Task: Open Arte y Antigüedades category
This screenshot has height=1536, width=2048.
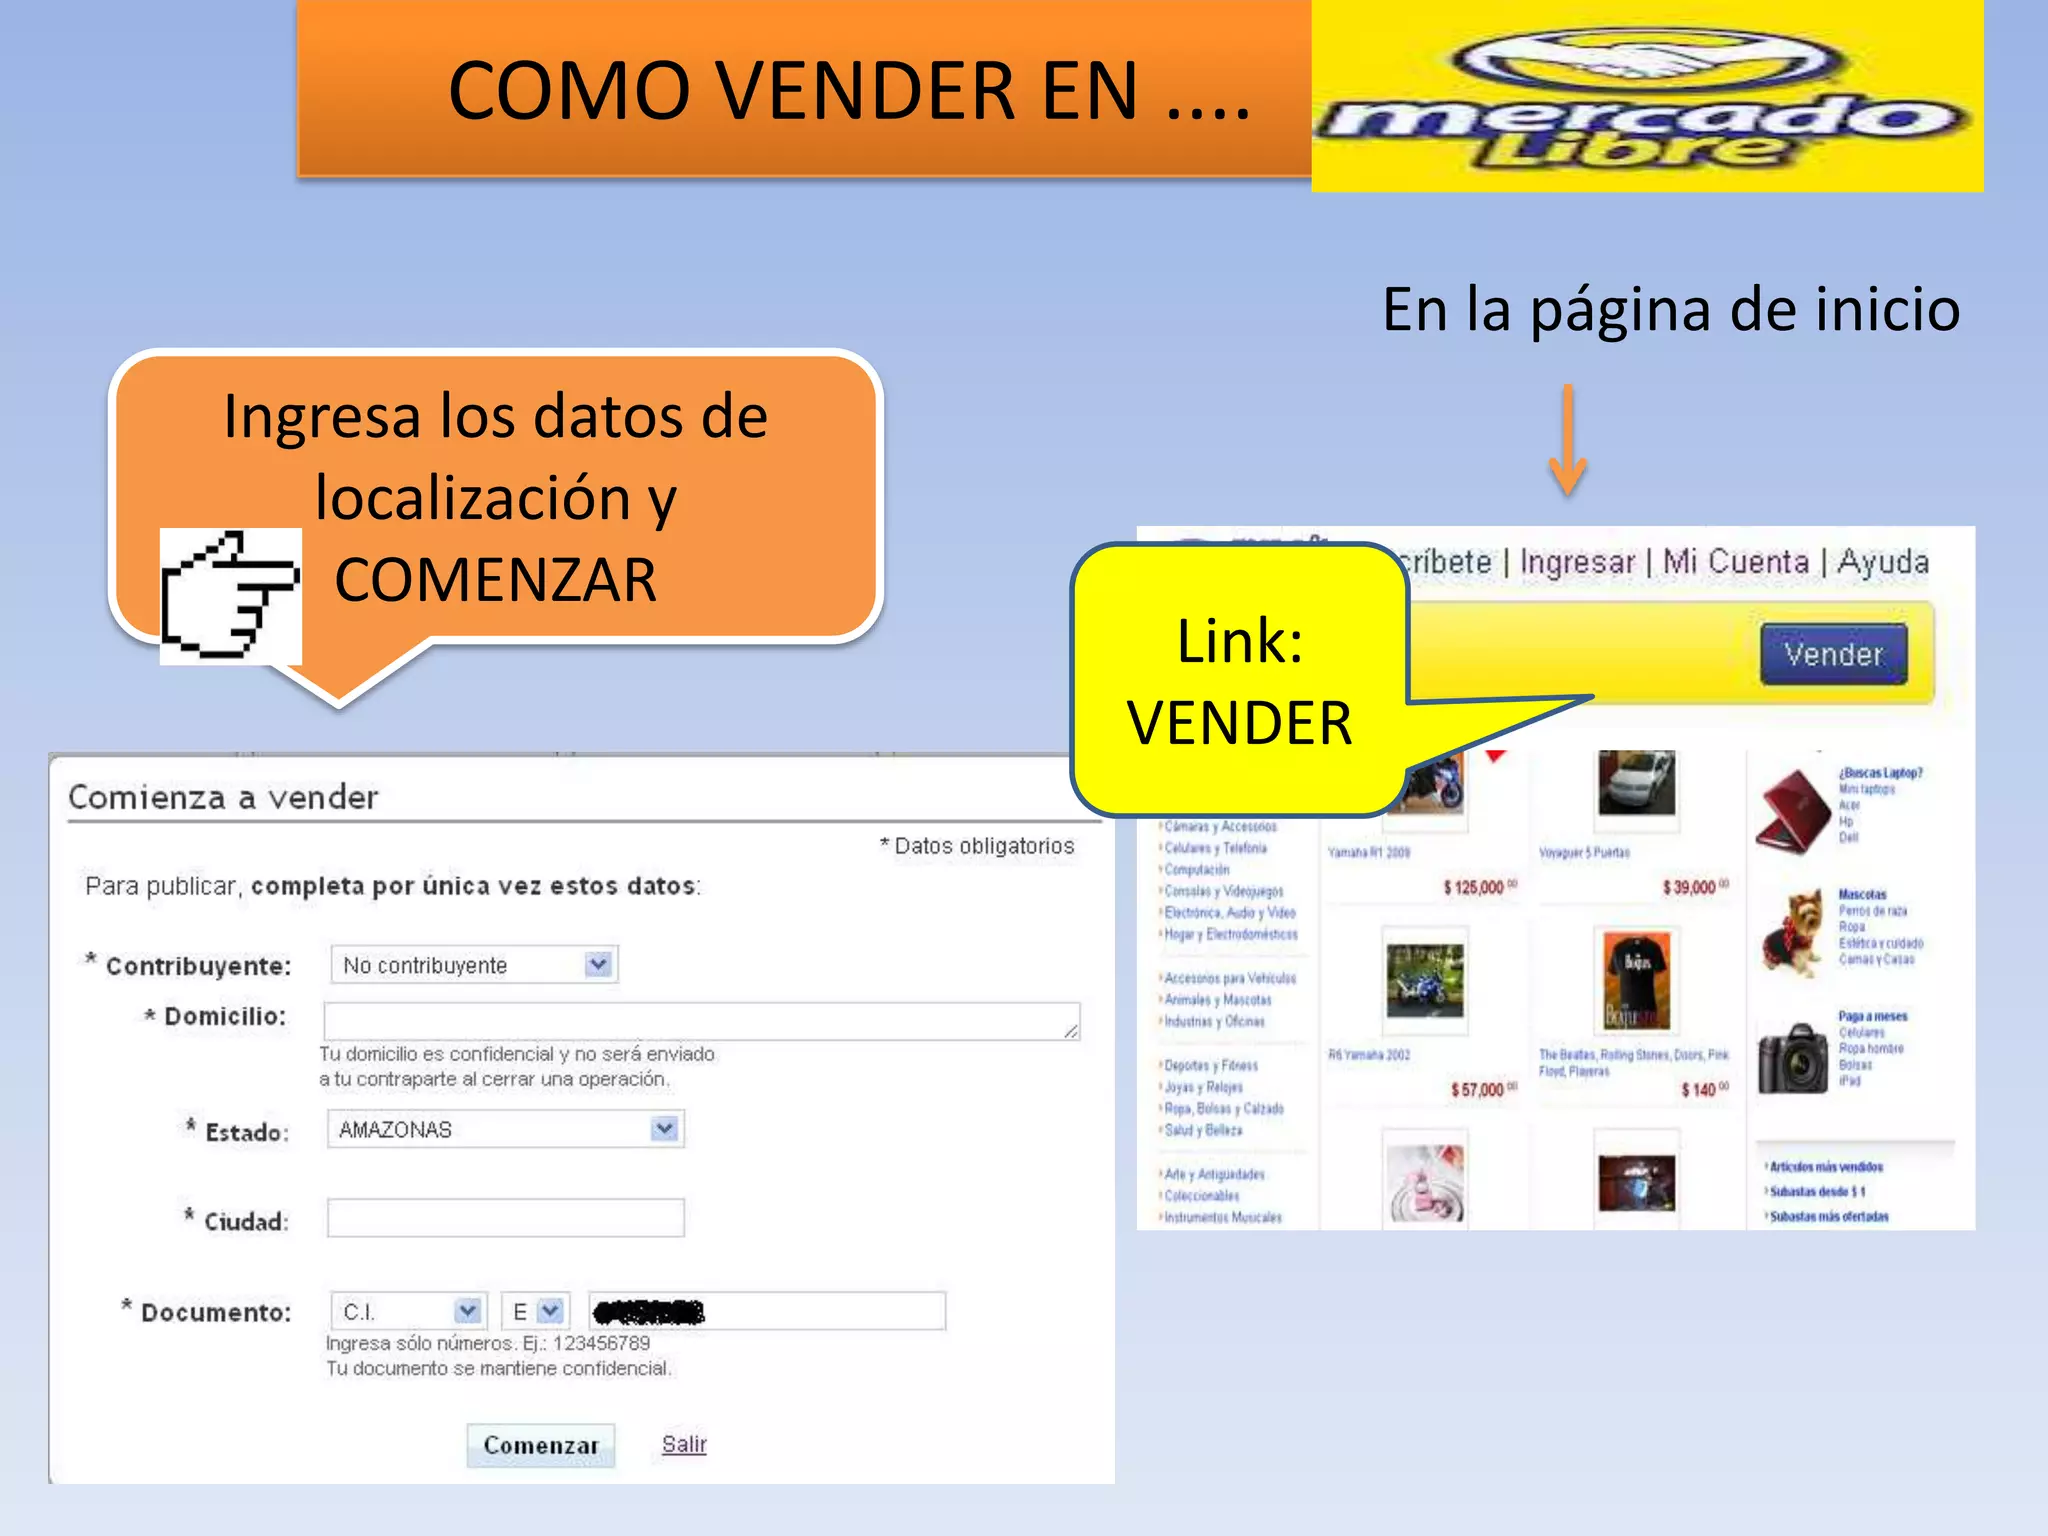Action: coord(1213,1174)
